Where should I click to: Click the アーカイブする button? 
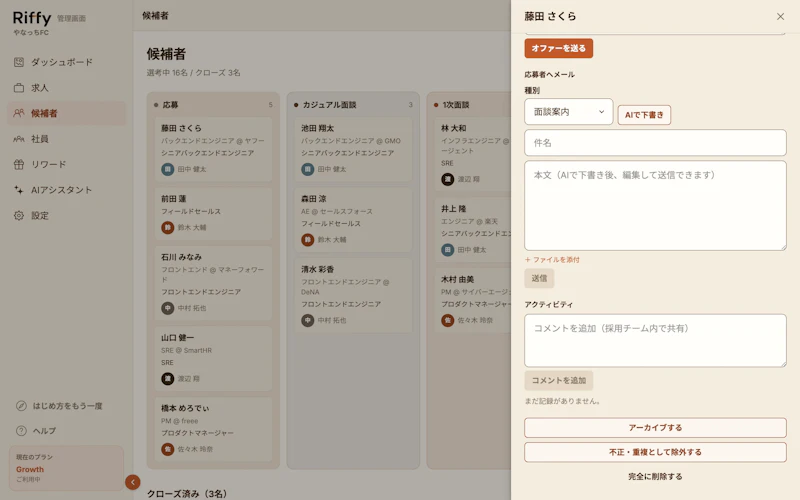pos(655,428)
